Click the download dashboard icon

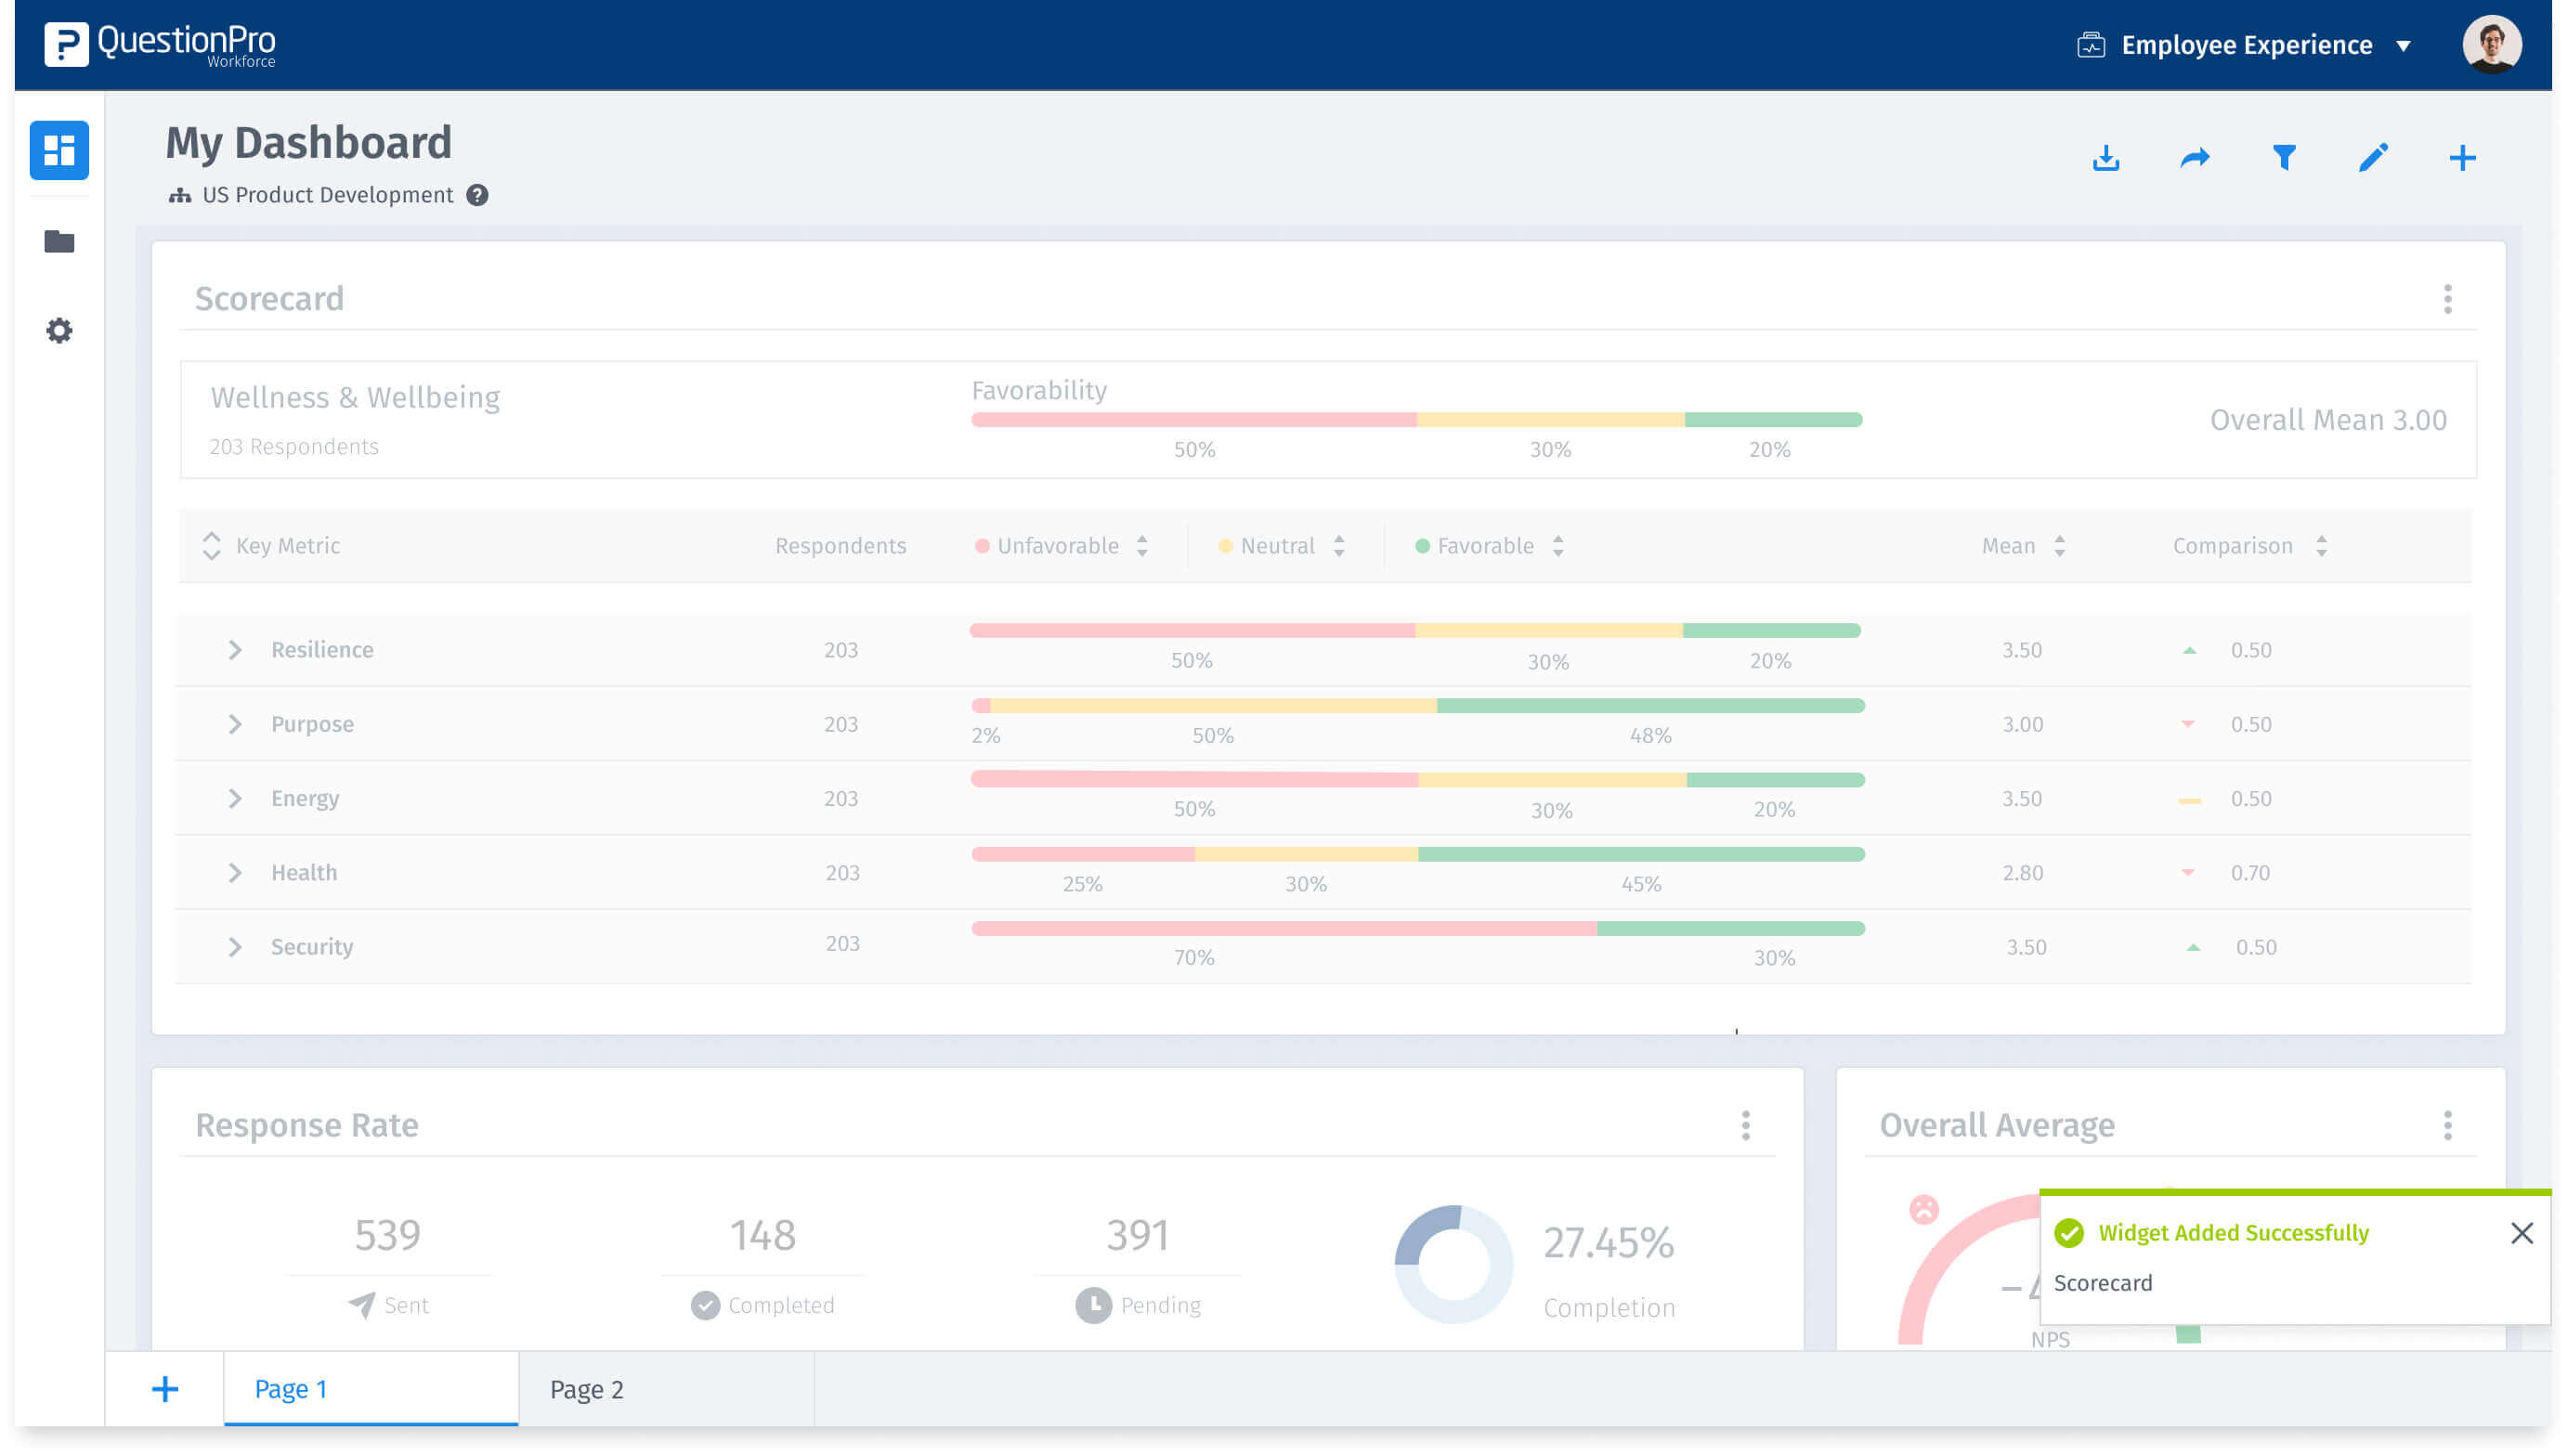pyautogui.click(x=2105, y=158)
